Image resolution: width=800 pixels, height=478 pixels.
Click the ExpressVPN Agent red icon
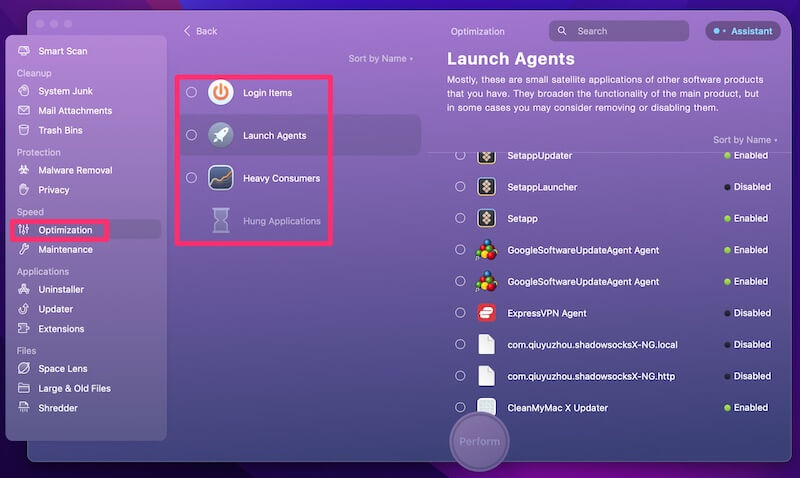[x=486, y=313]
